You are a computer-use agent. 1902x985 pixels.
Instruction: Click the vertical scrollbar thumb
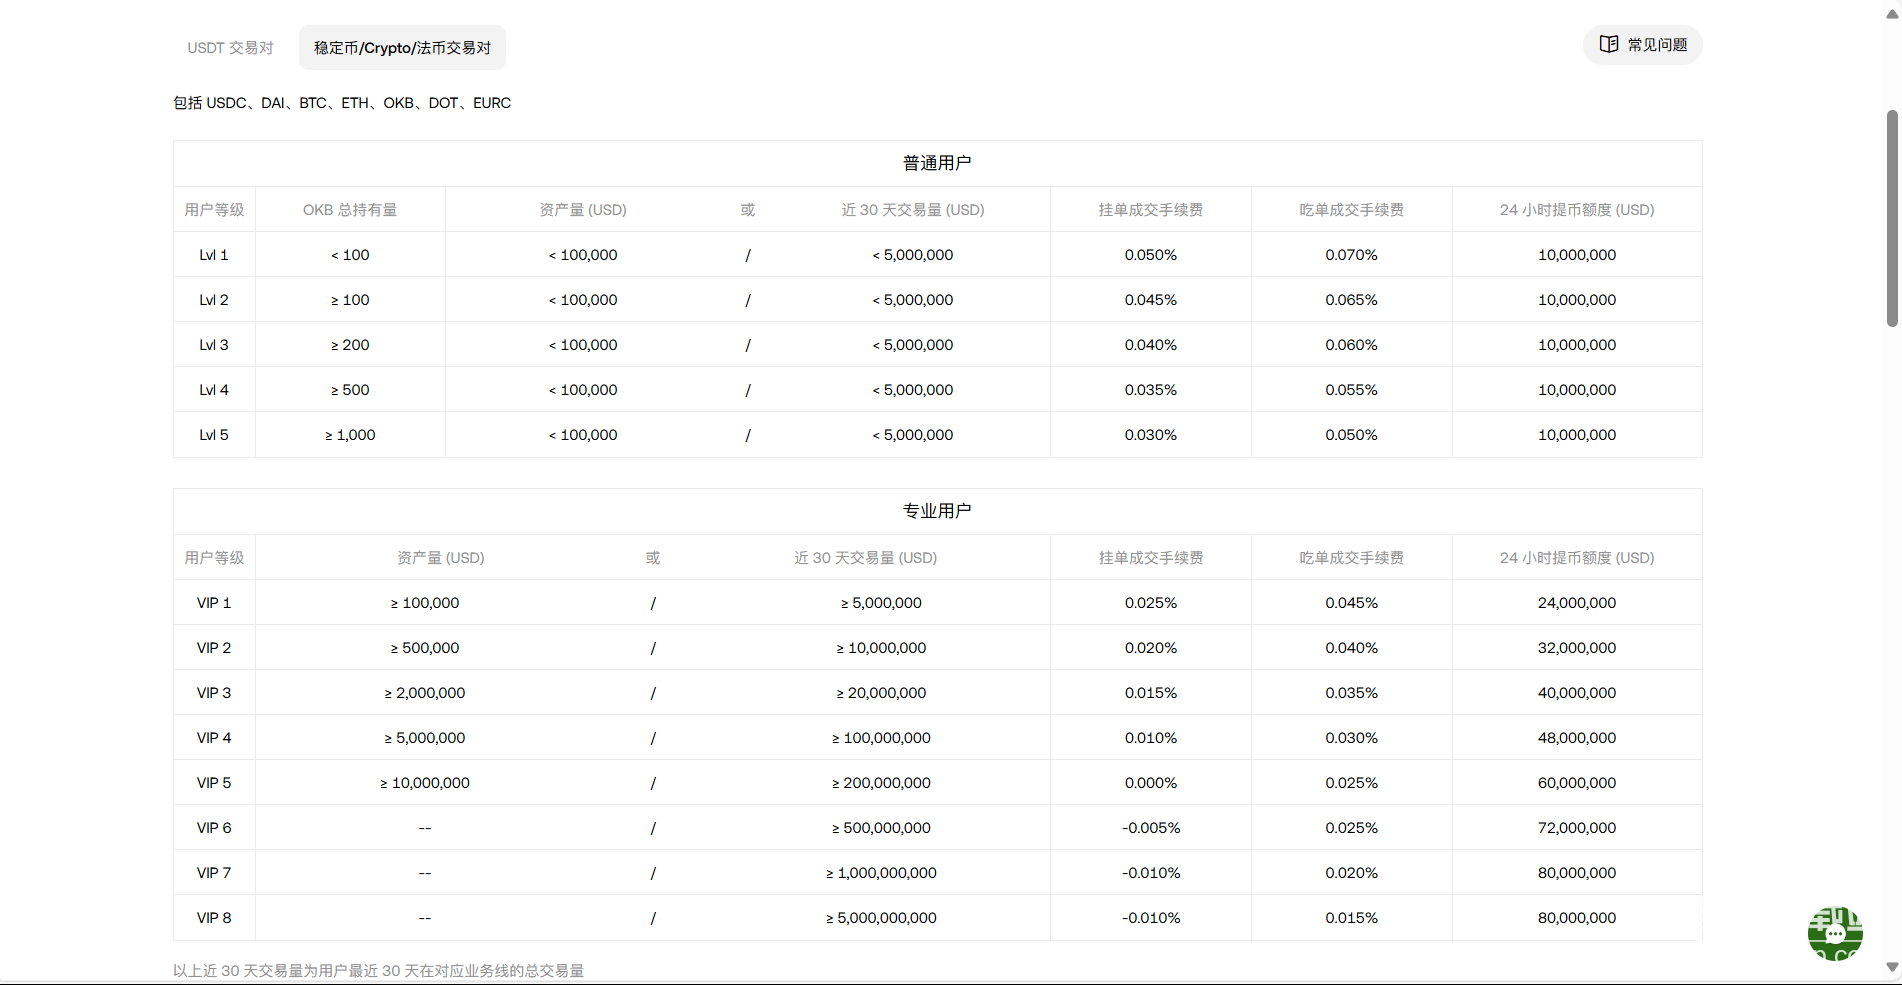click(x=1892, y=218)
